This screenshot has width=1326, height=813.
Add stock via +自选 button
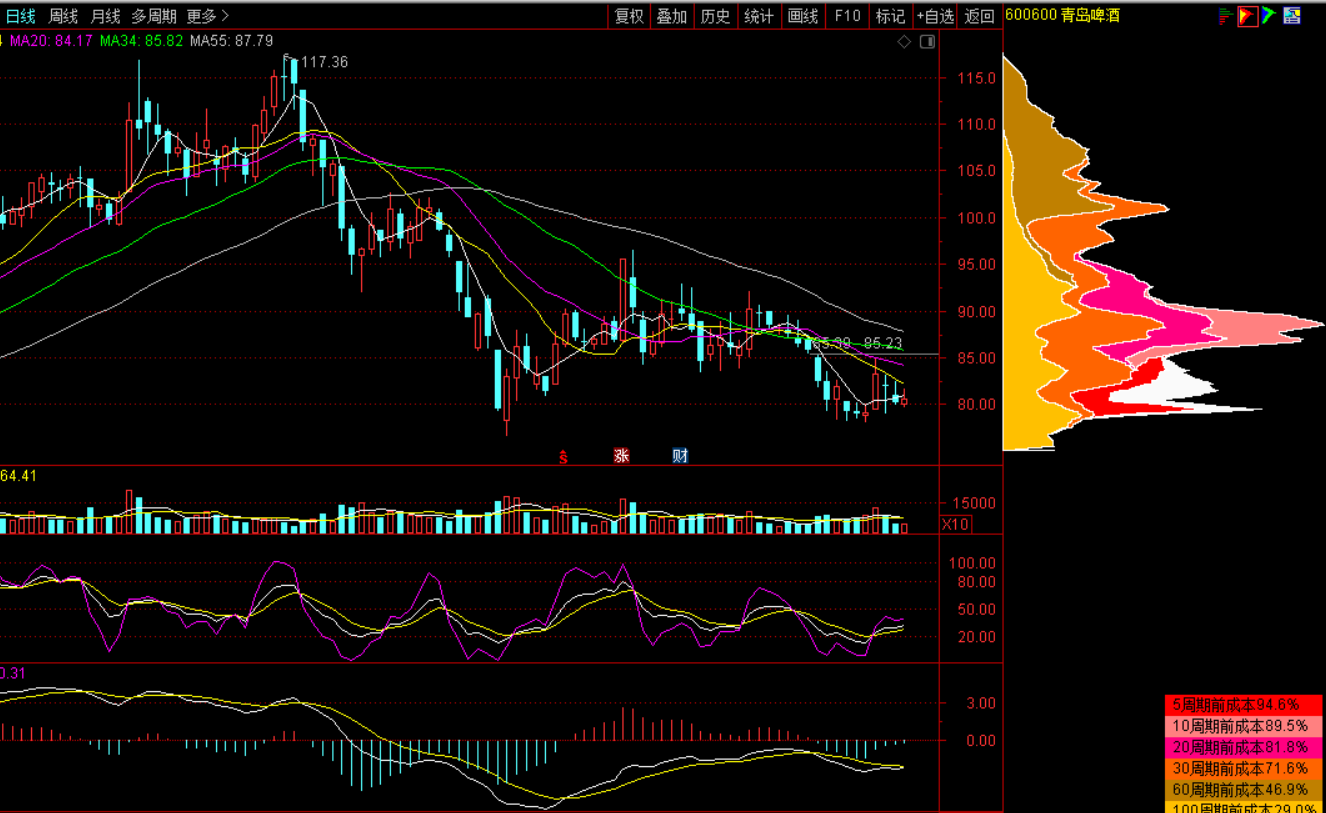pos(935,16)
